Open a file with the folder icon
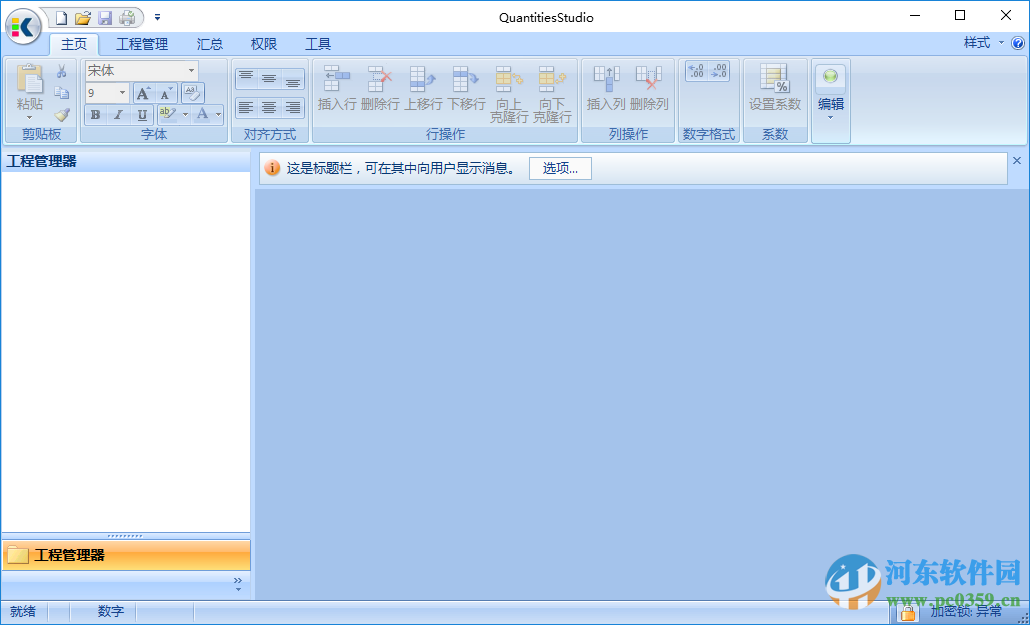1030x625 pixels. click(x=83, y=18)
